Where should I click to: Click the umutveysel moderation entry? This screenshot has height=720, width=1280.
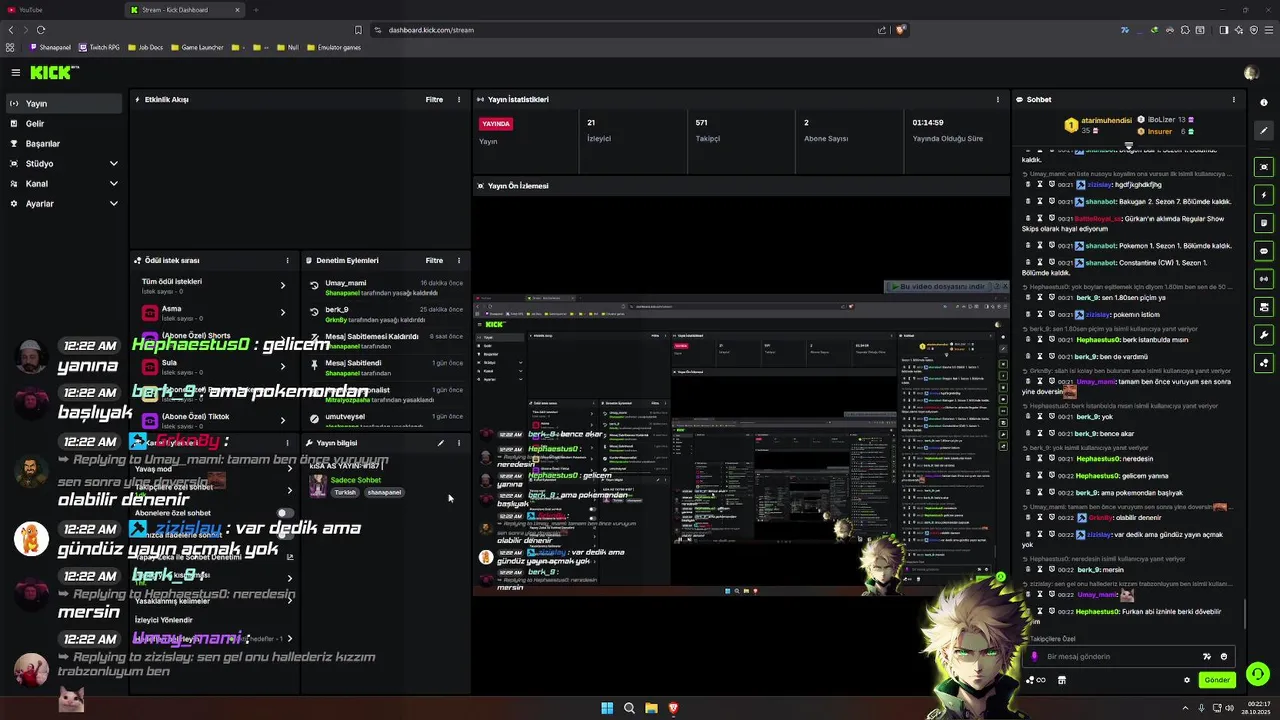385,421
